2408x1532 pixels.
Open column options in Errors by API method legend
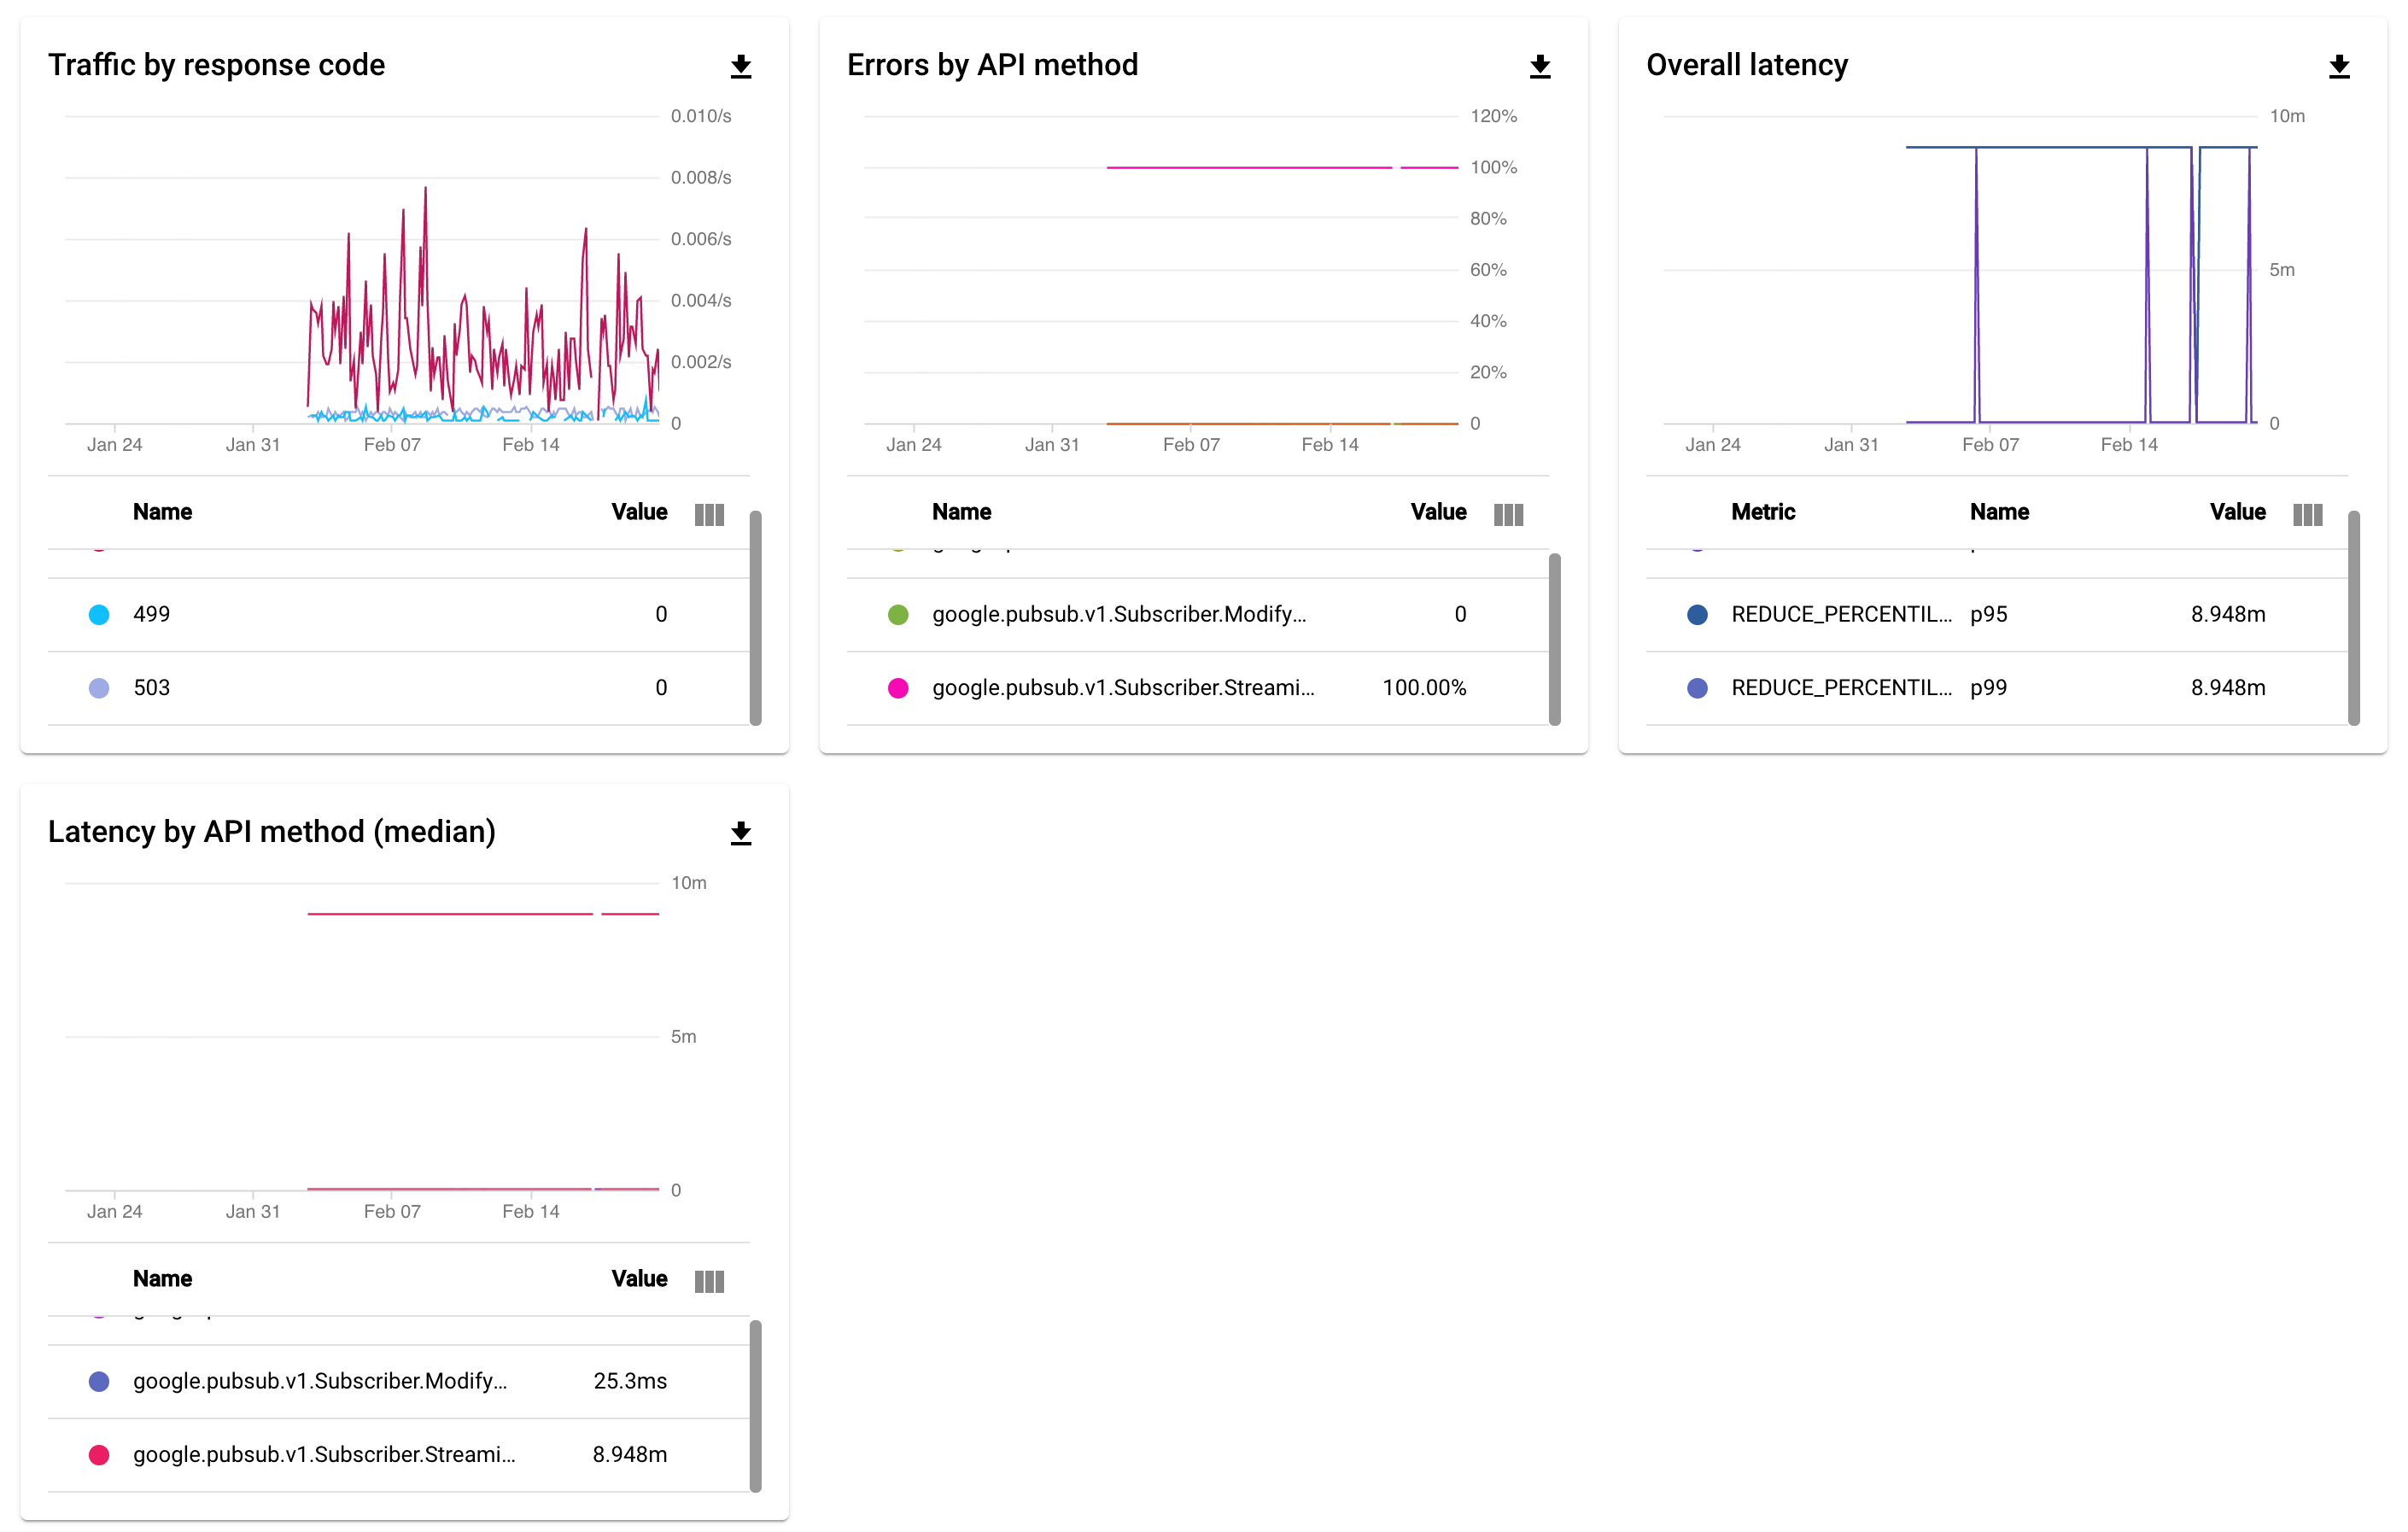click(1508, 514)
